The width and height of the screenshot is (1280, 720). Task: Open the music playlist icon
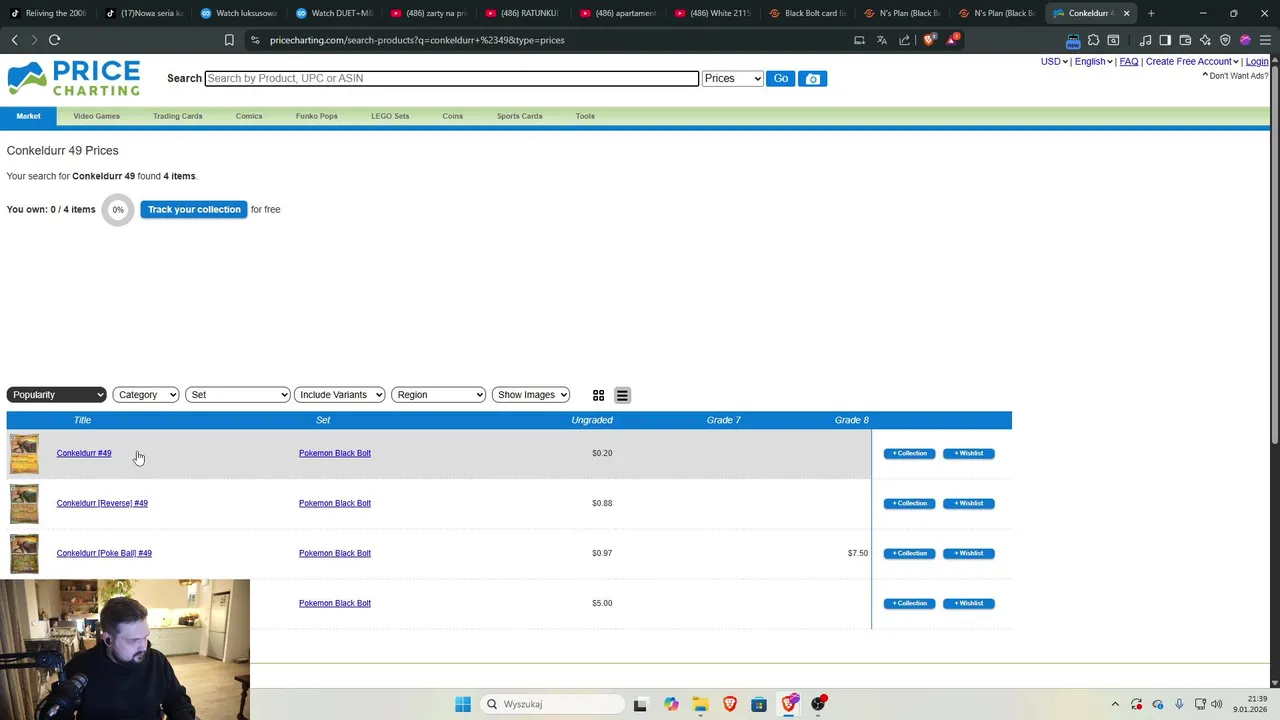pyautogui.click(x=1145, y=40)
